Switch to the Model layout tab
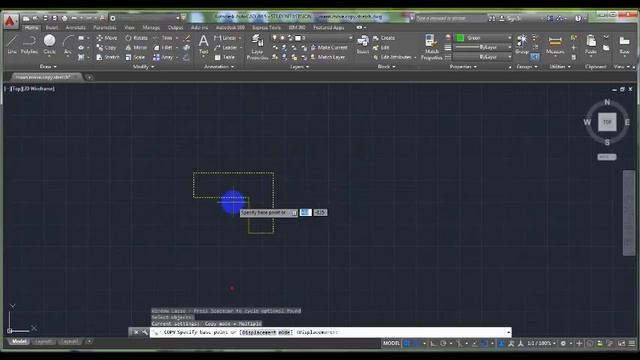The image size is (640, 360). [19, 341]
